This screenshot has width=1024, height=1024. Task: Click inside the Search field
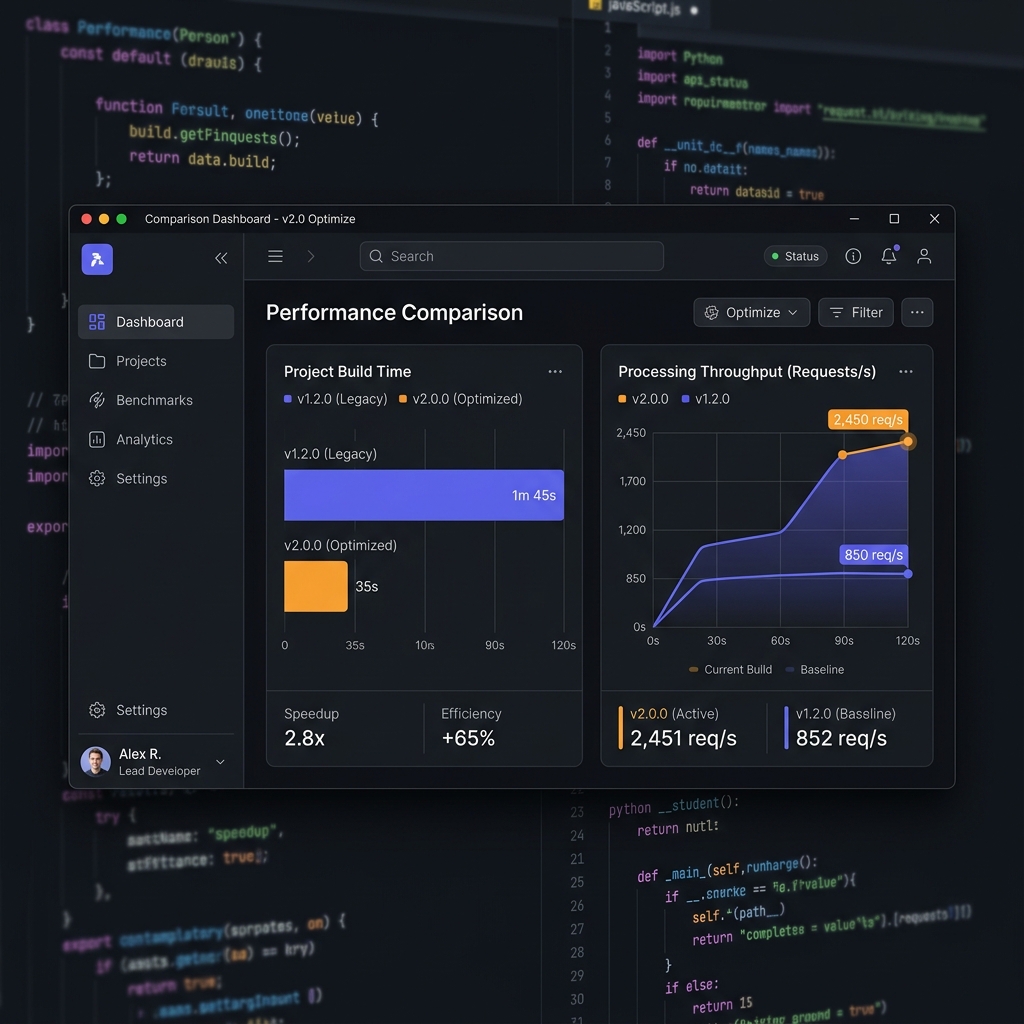(511, 256)
